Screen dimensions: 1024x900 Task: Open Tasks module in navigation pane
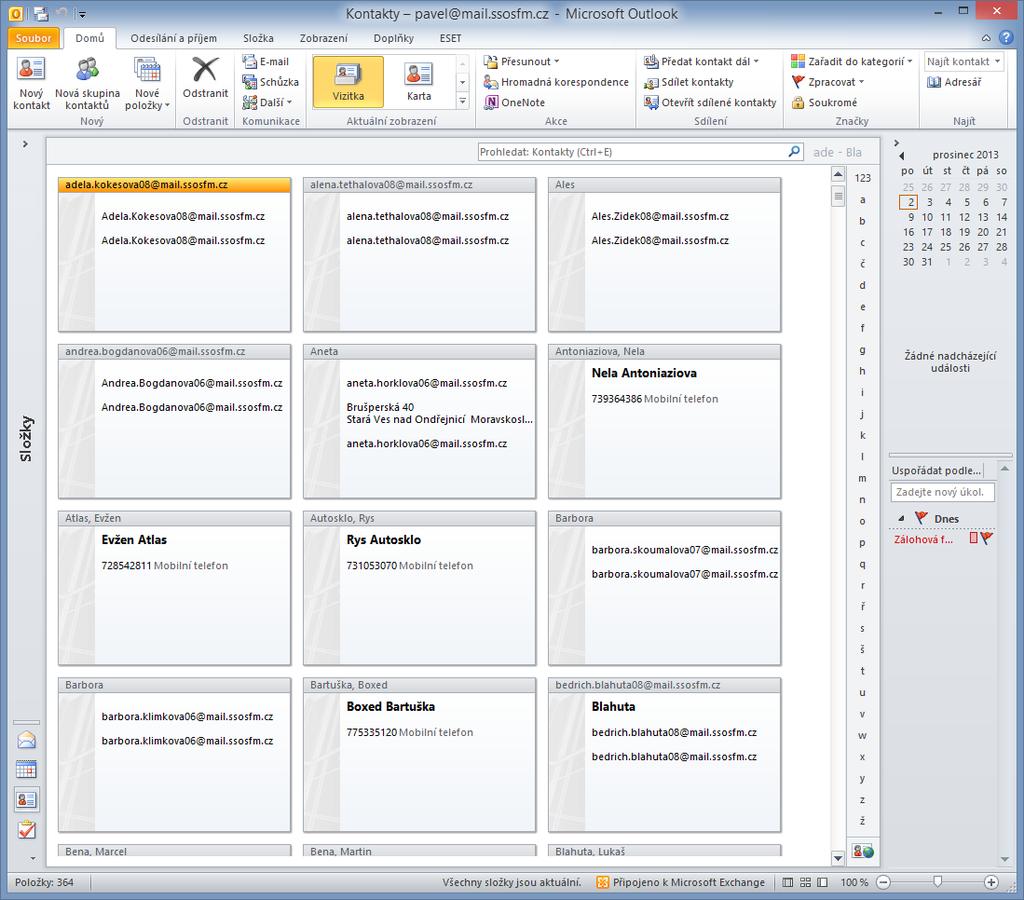[27, 829]
